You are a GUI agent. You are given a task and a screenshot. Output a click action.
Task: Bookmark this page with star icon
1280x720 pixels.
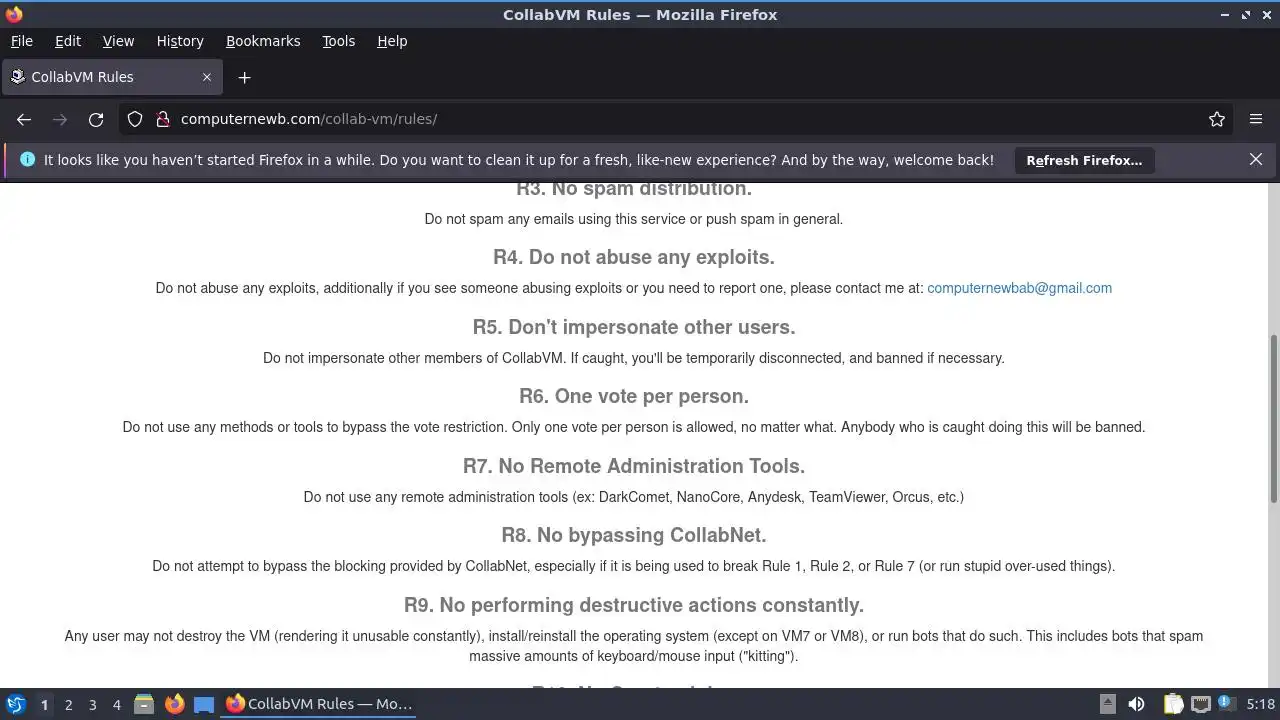point(1217,119)
